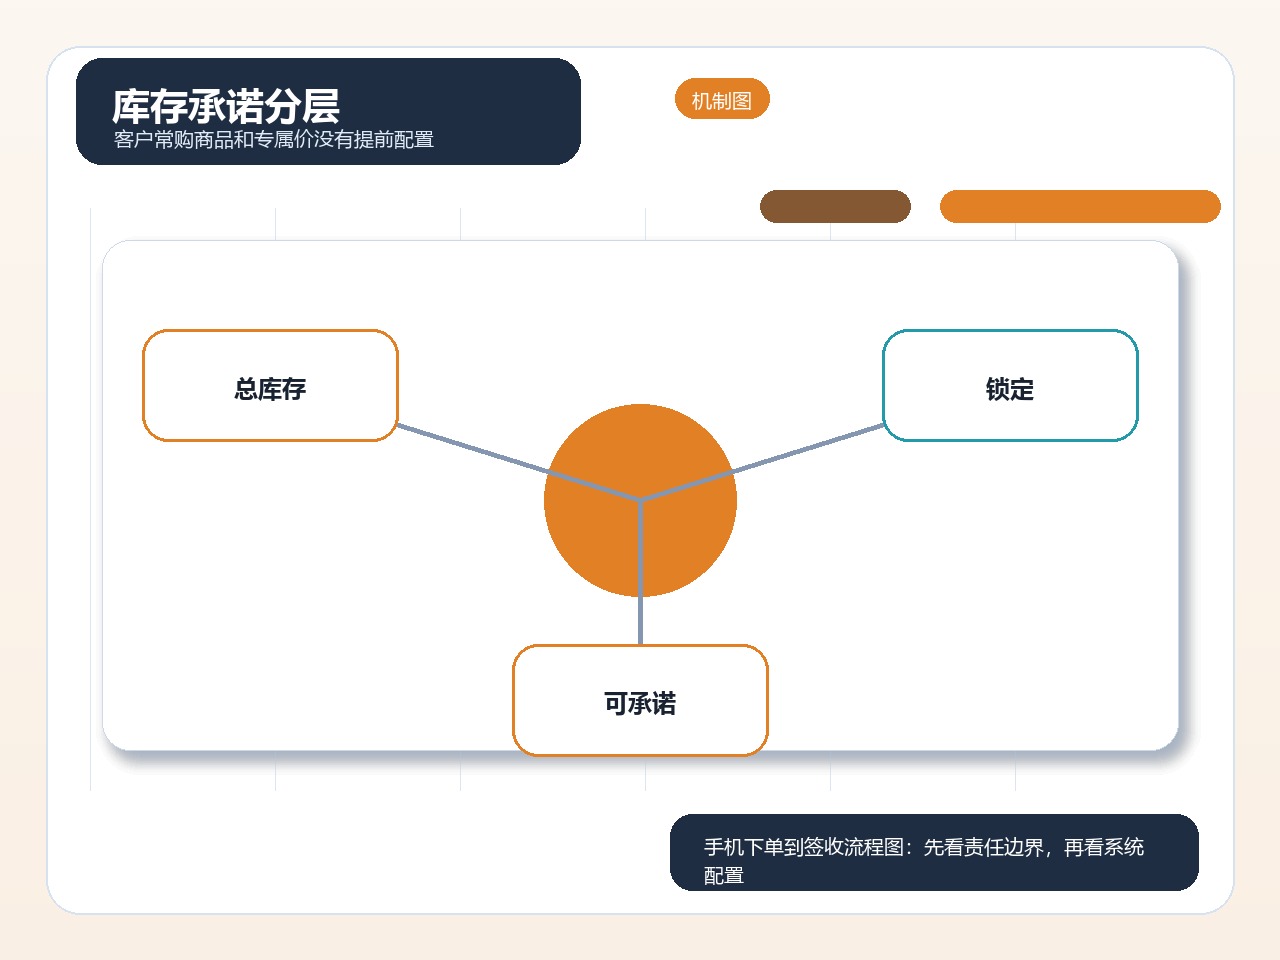Click the orange center circle of the diagram

pyautogui.click(x=640, y=500)
